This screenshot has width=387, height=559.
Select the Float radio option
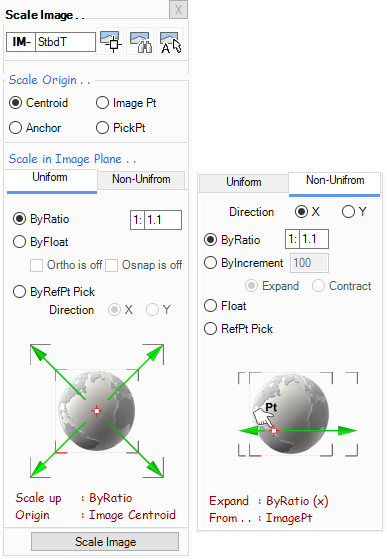225,306
